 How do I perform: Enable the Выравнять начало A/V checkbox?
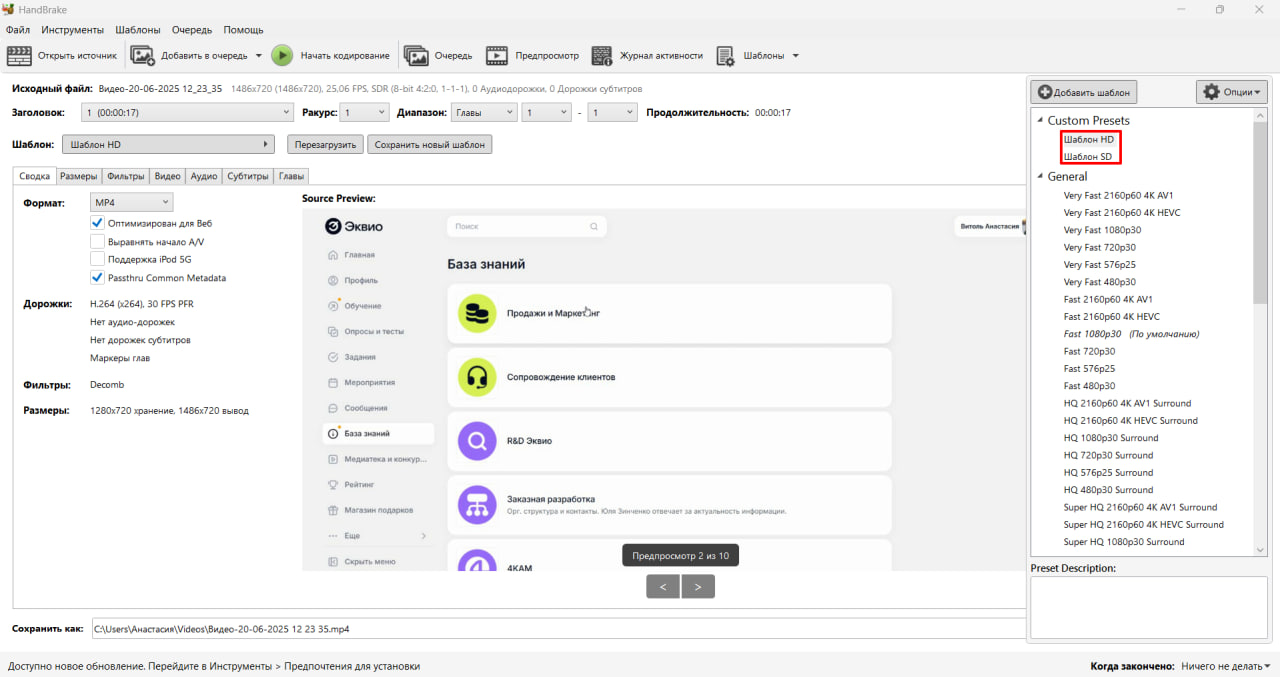98,241
